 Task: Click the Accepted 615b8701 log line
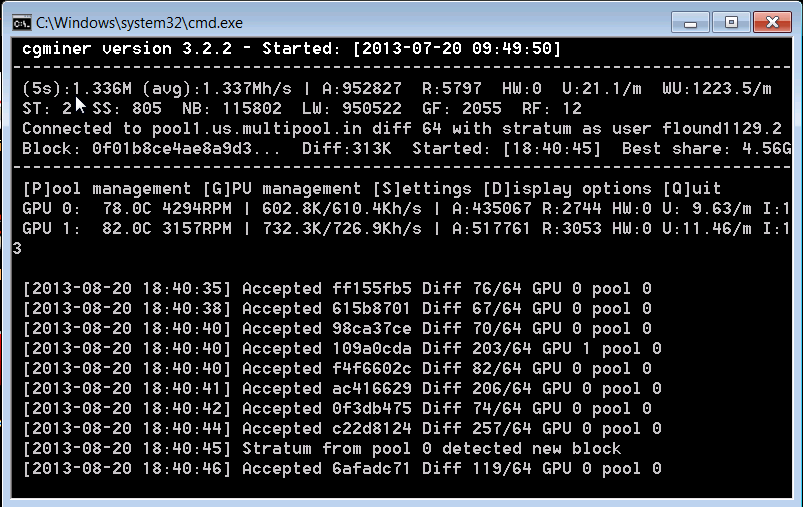click(336, 308)
